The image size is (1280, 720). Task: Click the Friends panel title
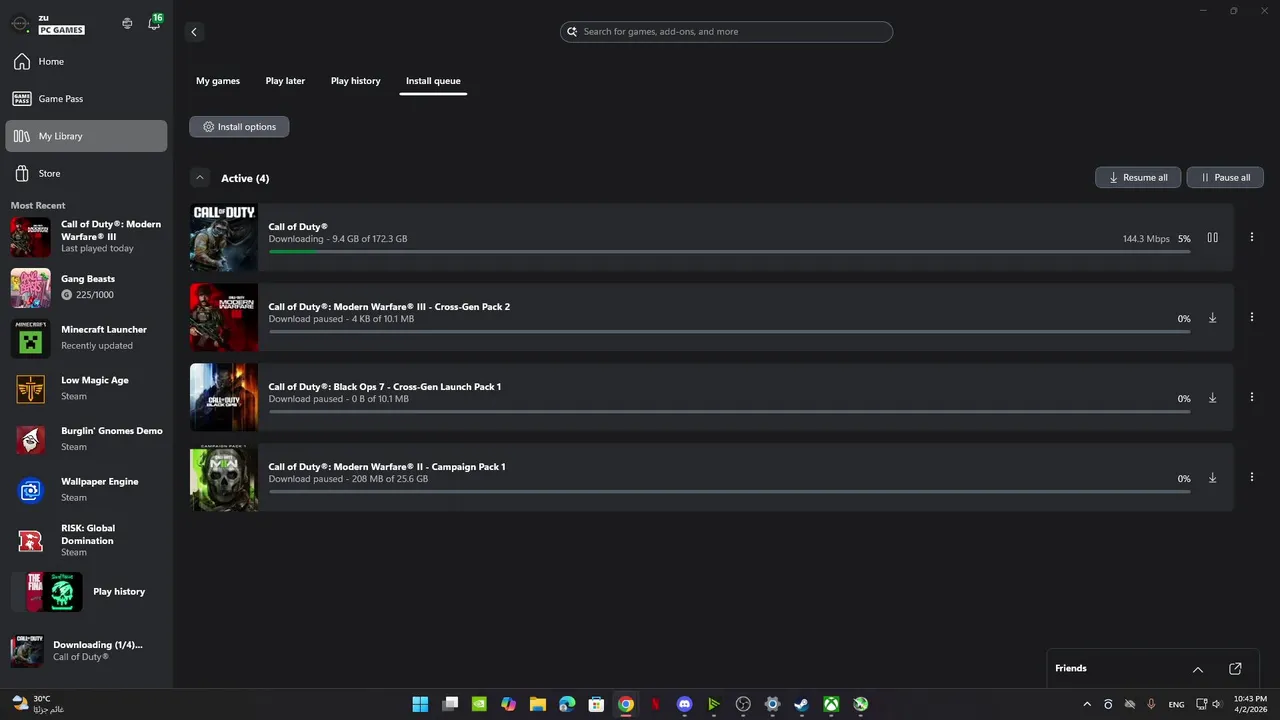pyautogui.click(x=1071, y=668)
